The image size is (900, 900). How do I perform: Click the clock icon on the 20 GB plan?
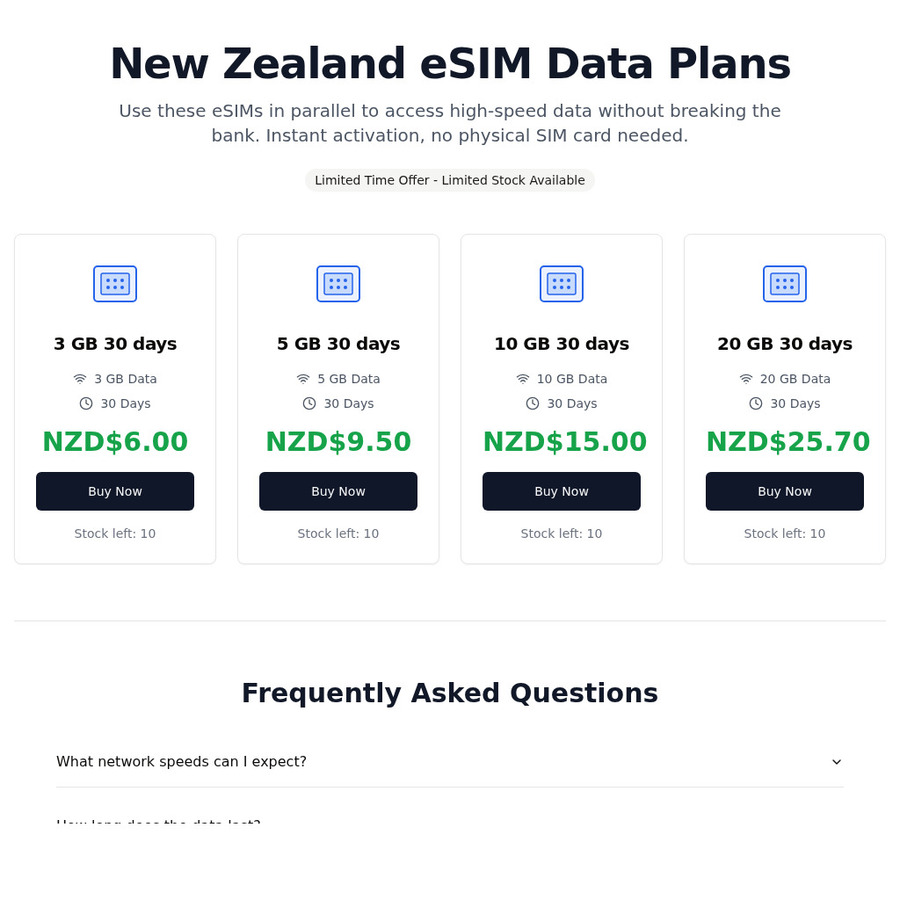point(755,403)
